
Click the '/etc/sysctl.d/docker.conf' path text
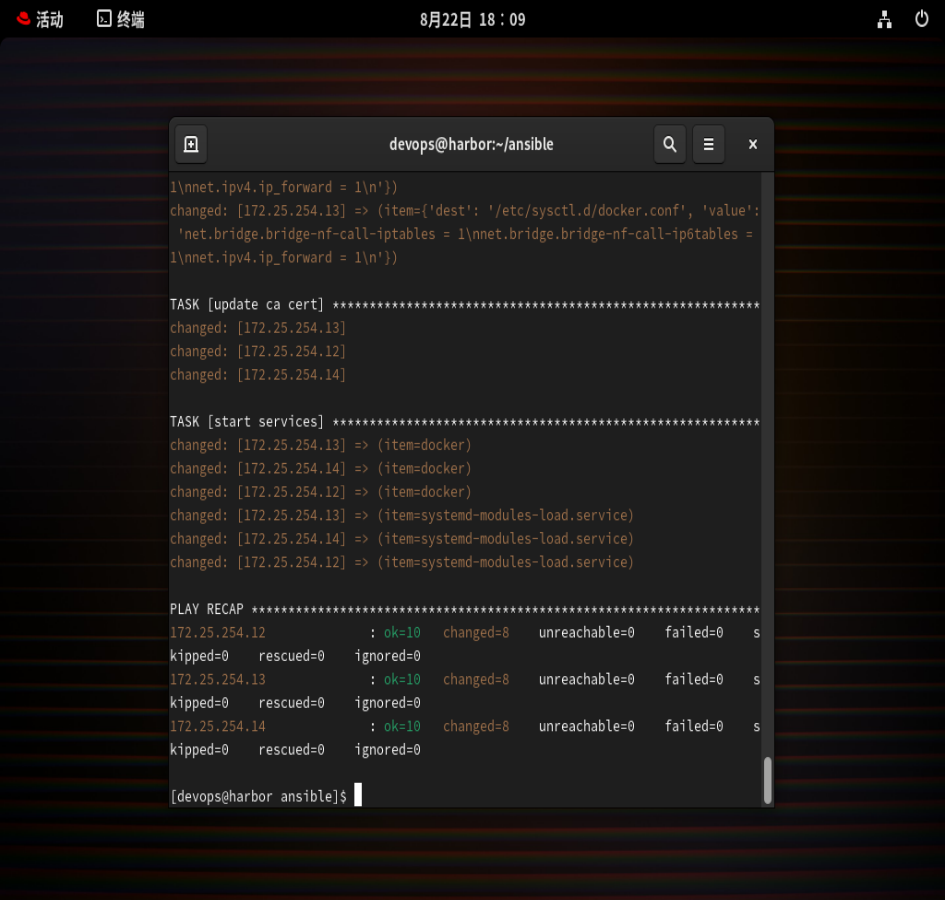click(586, 211)
